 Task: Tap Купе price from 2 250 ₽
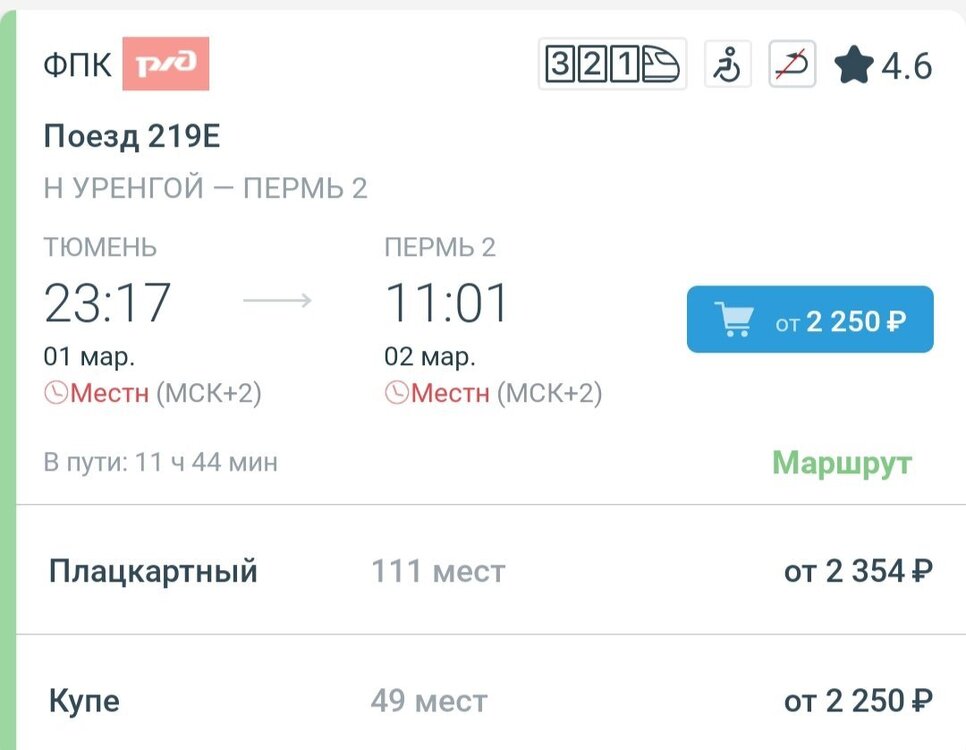(858, 701)
